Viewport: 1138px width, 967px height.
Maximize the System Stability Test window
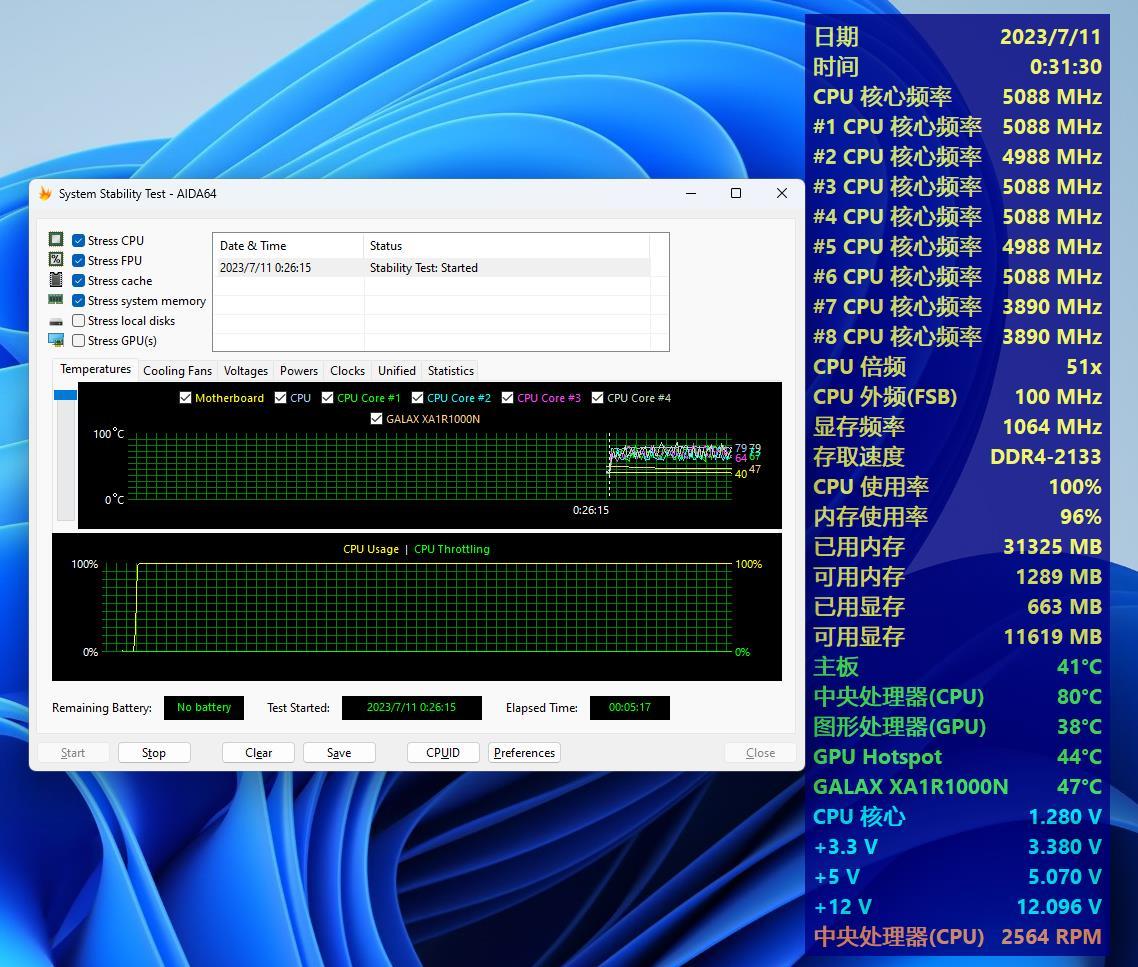click(x=736, y=193)
